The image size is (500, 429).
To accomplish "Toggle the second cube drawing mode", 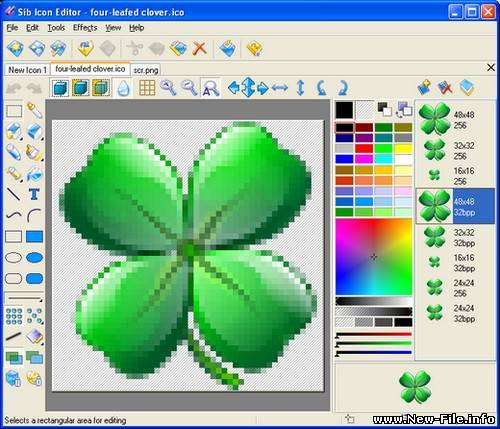I will pyautogui.click(x=80, y=88).
